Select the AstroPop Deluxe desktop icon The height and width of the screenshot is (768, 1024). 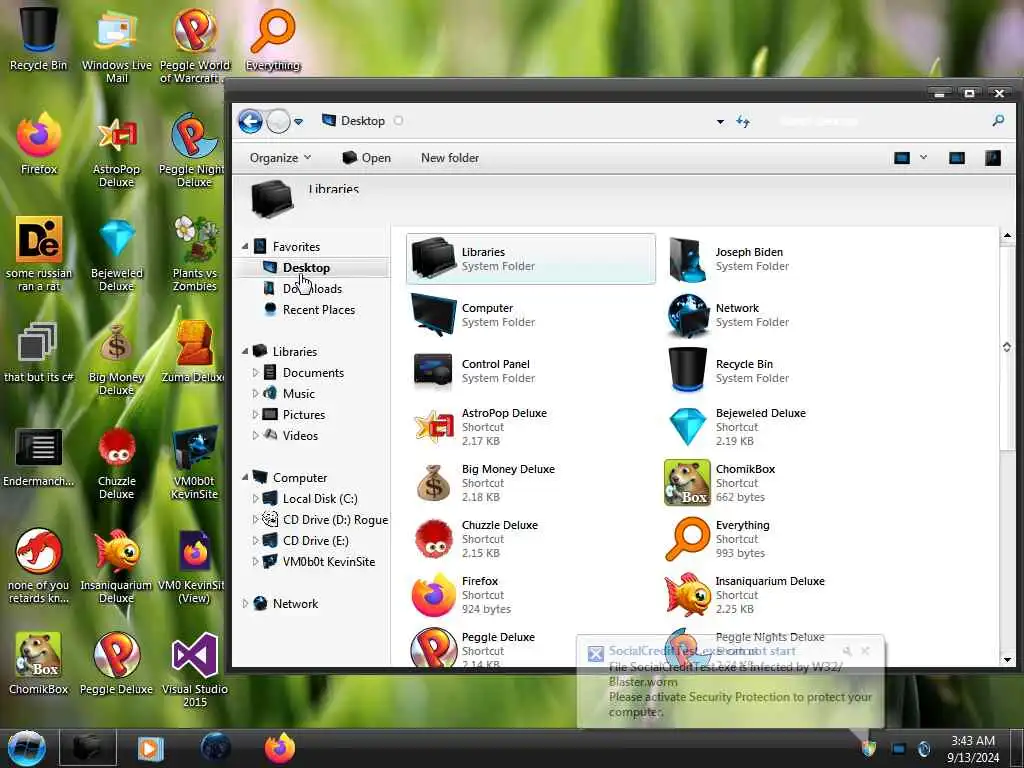point(116,150)
